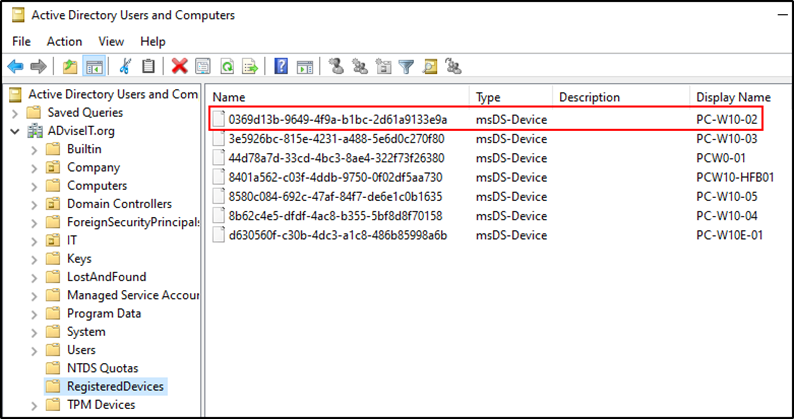Image resolution: width=794 pixels, height=419 pixels.
Task: Select the device entry with display name PC-W10-02
Action: pos(485,120)
